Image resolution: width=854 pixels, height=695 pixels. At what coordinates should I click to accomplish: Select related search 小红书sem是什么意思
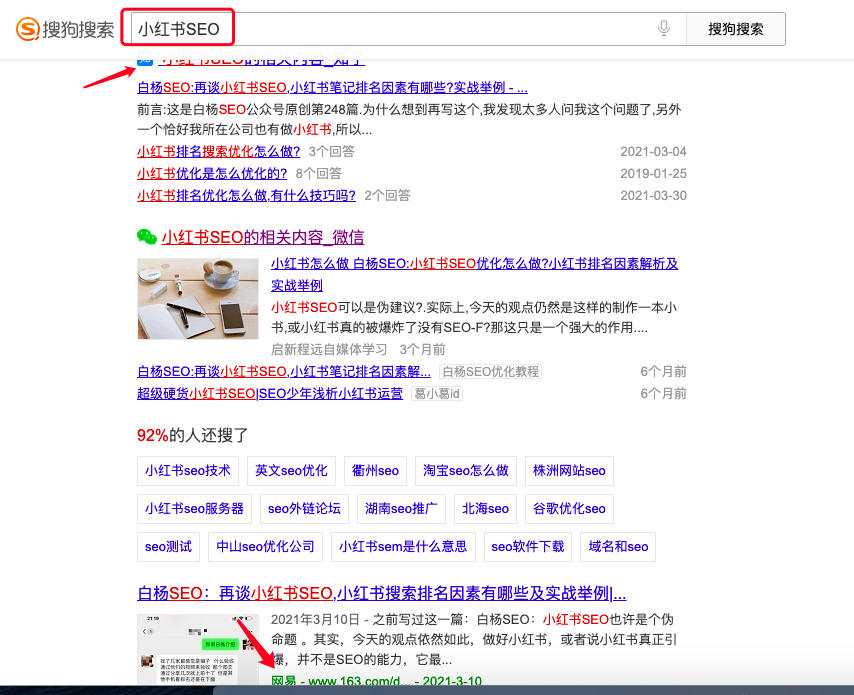click(x=403, y=547)
